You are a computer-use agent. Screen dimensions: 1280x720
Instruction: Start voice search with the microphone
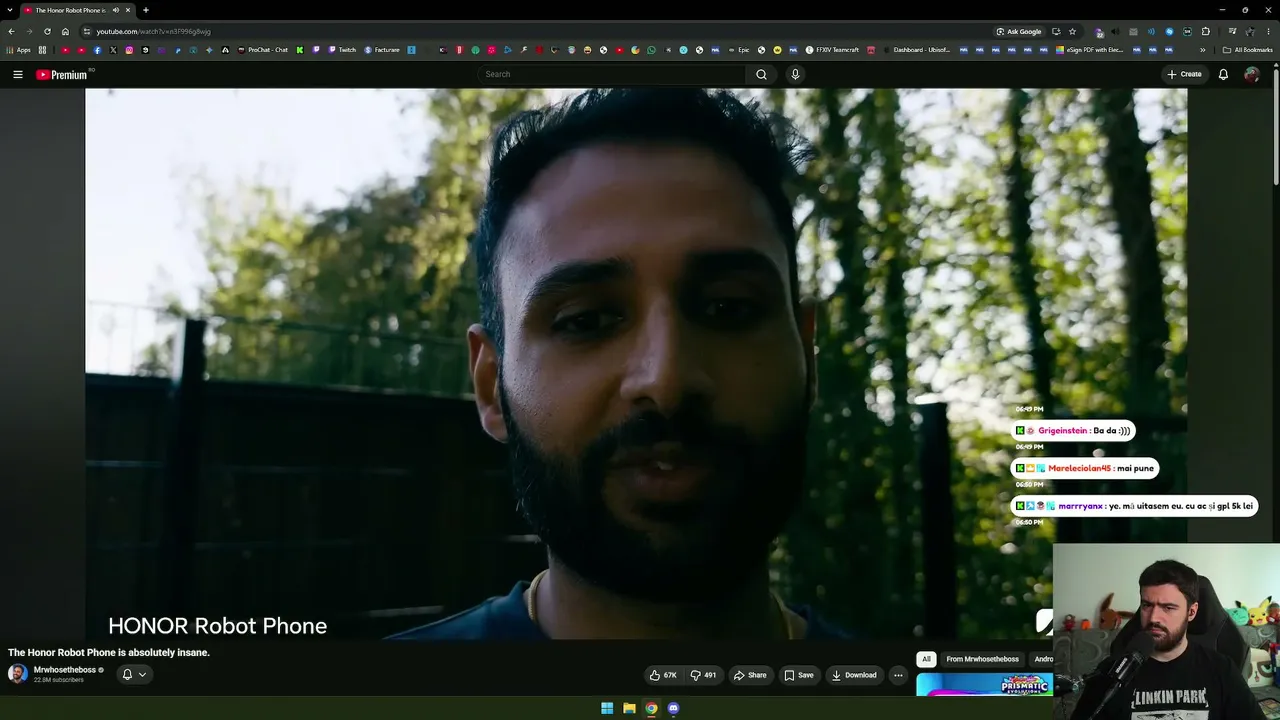click(x=795, y=74)
